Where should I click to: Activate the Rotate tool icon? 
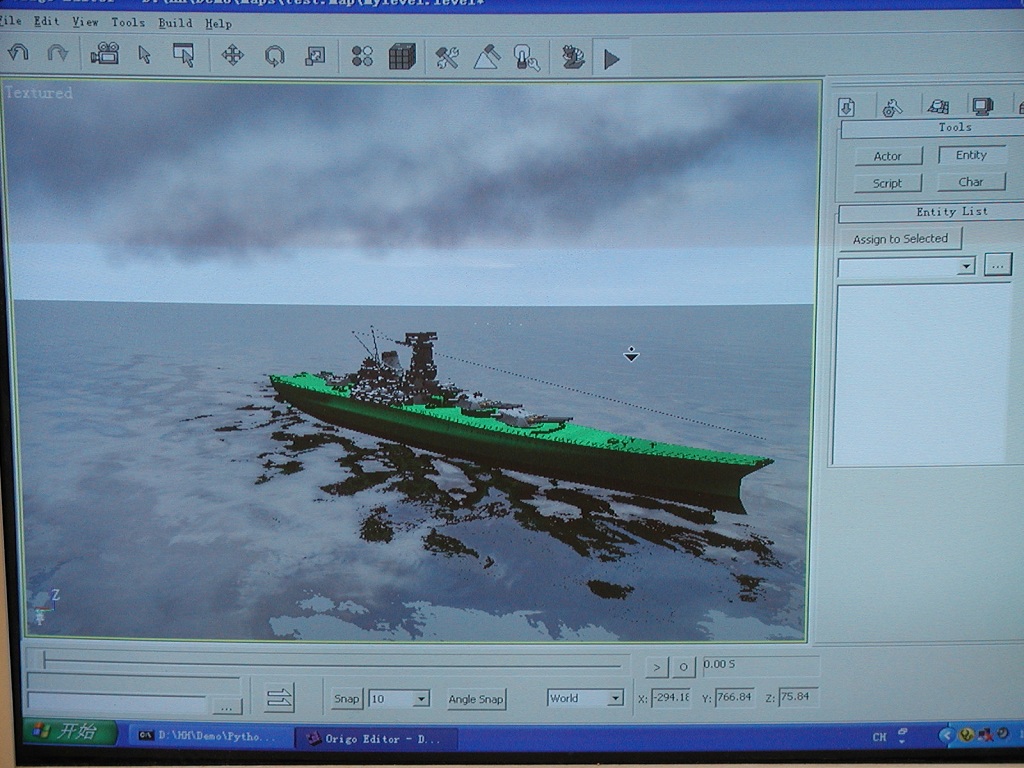click(x=274, y=57)
